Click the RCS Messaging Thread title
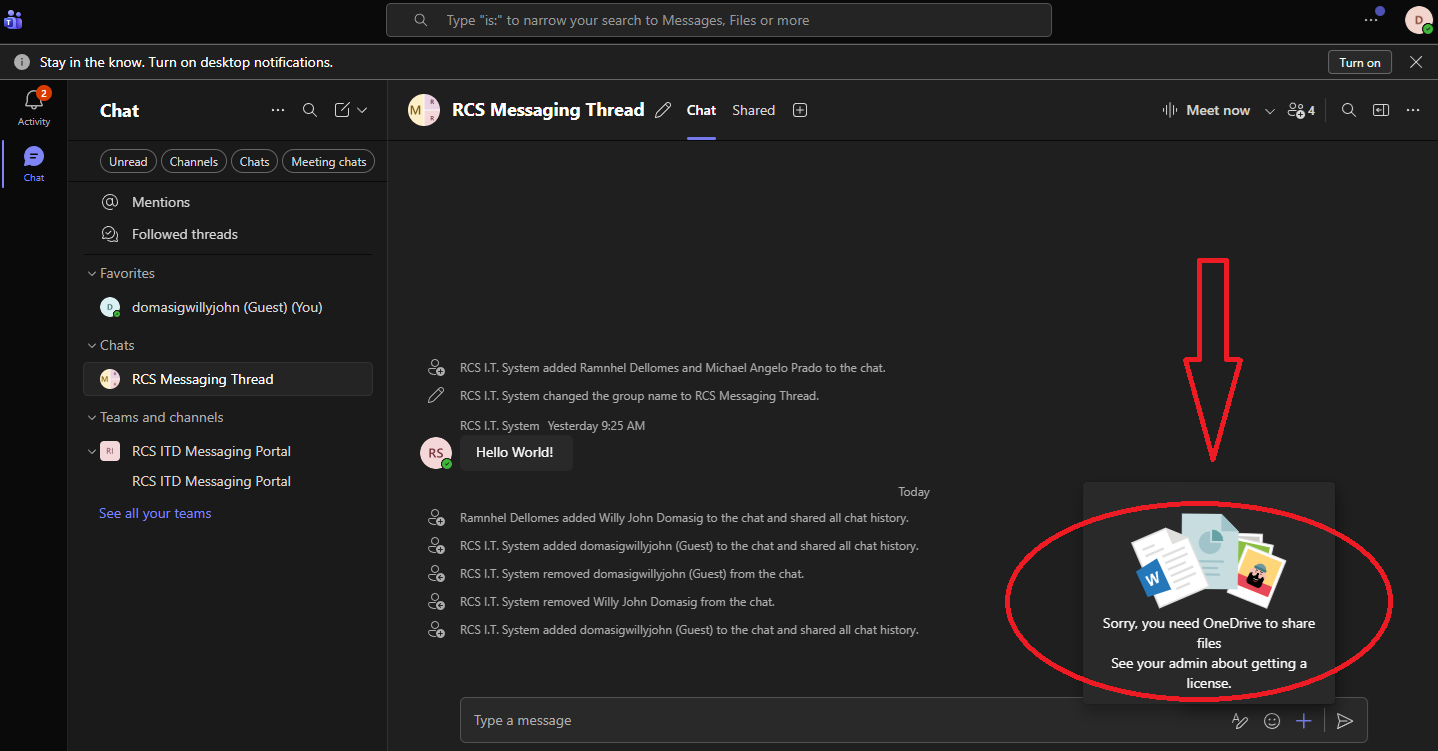The height and width of the screenshot is (751, 1438). [548, 110]
